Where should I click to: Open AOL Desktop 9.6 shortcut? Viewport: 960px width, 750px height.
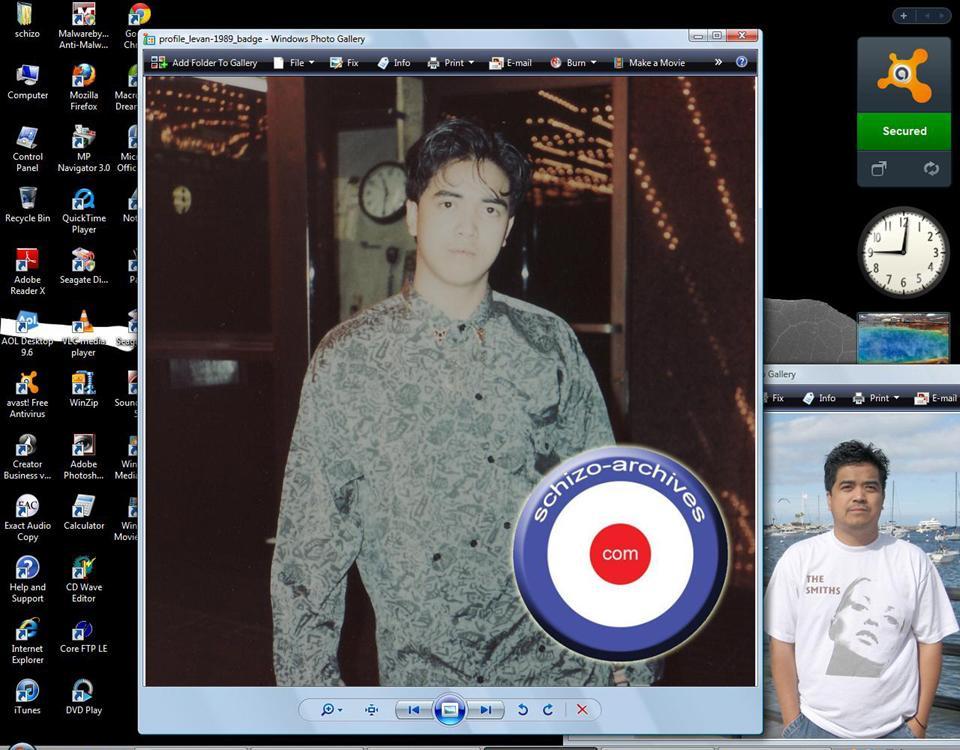point(28,334)
